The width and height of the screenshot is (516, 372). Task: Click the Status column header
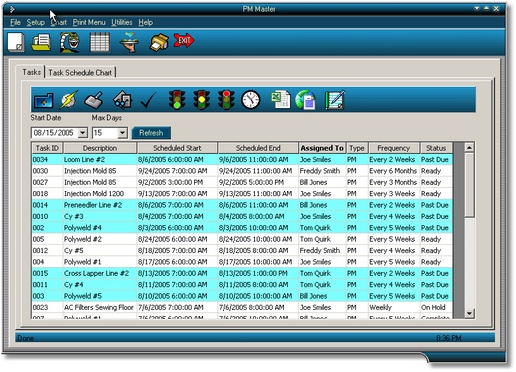click(436, 148)
